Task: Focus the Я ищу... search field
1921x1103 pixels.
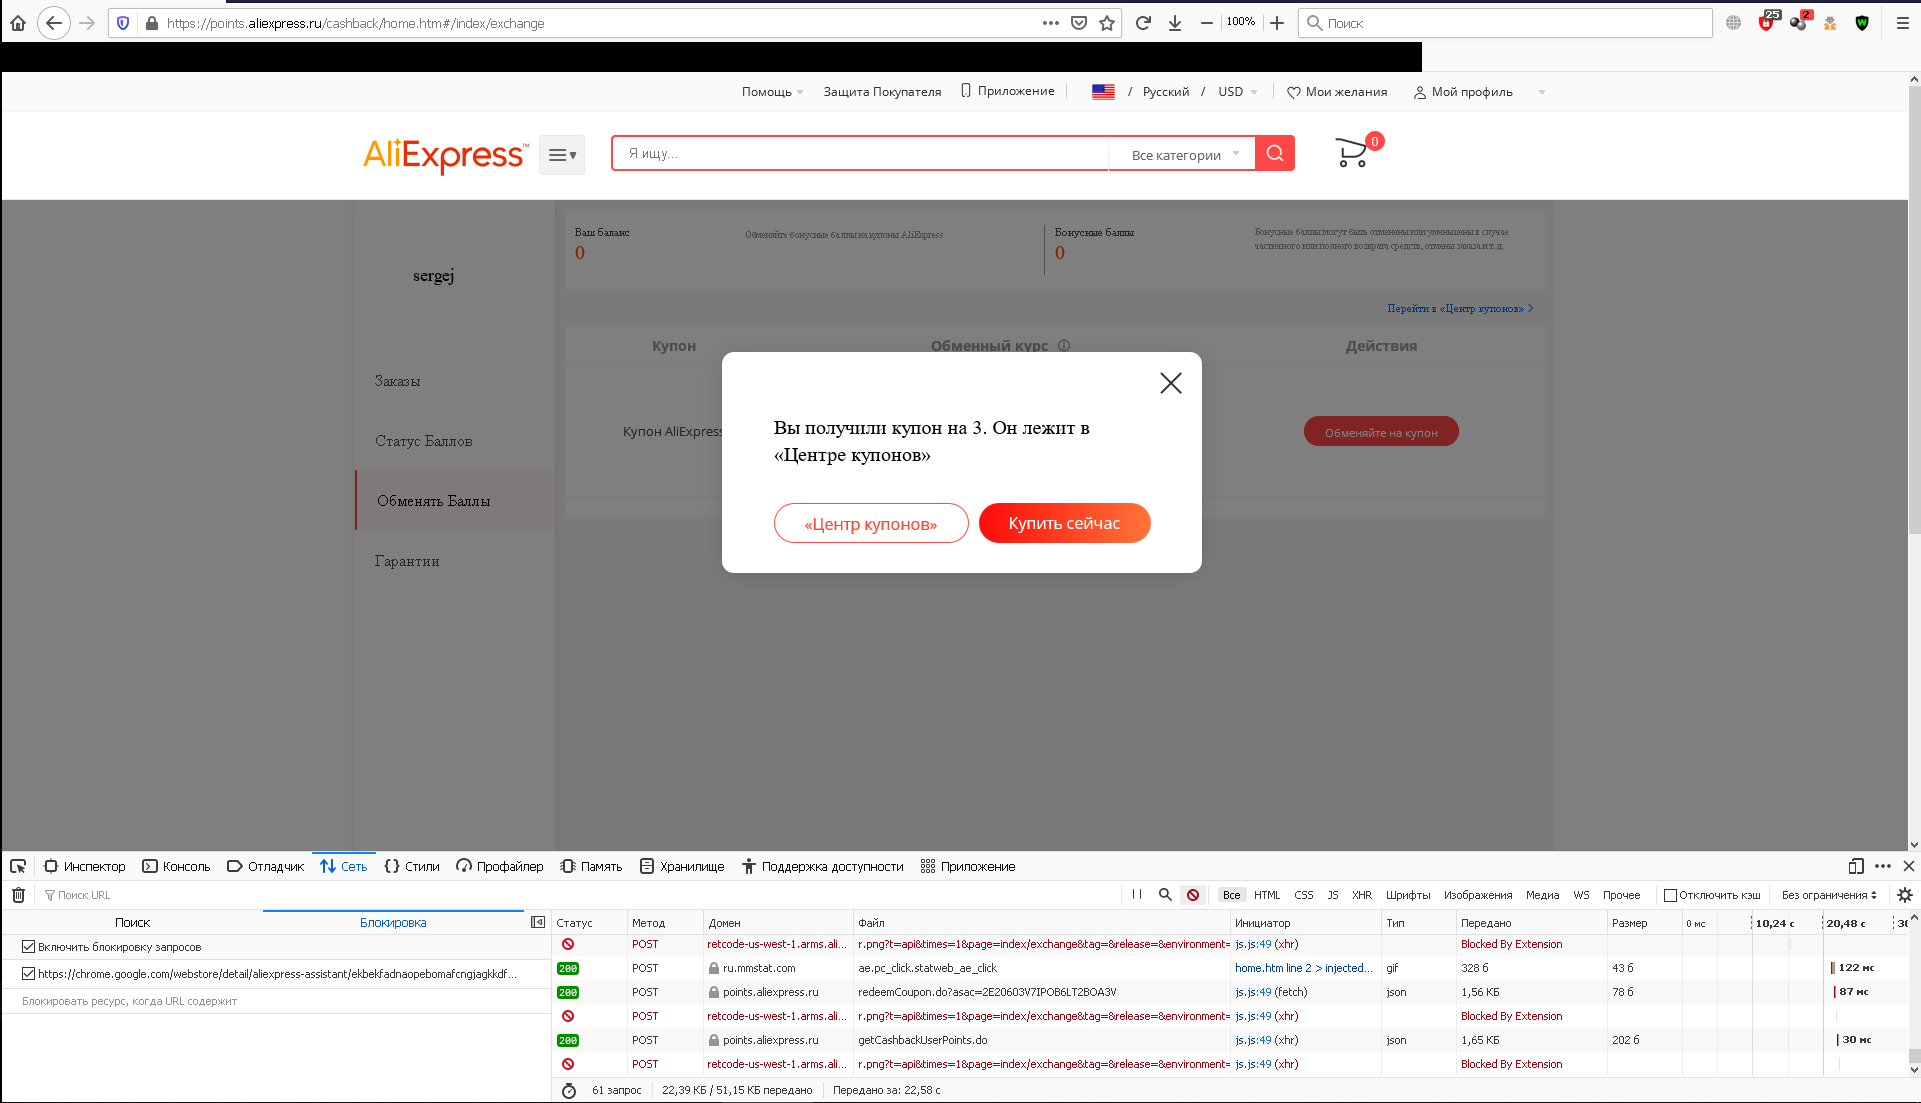Action: [x=860, y=153]
